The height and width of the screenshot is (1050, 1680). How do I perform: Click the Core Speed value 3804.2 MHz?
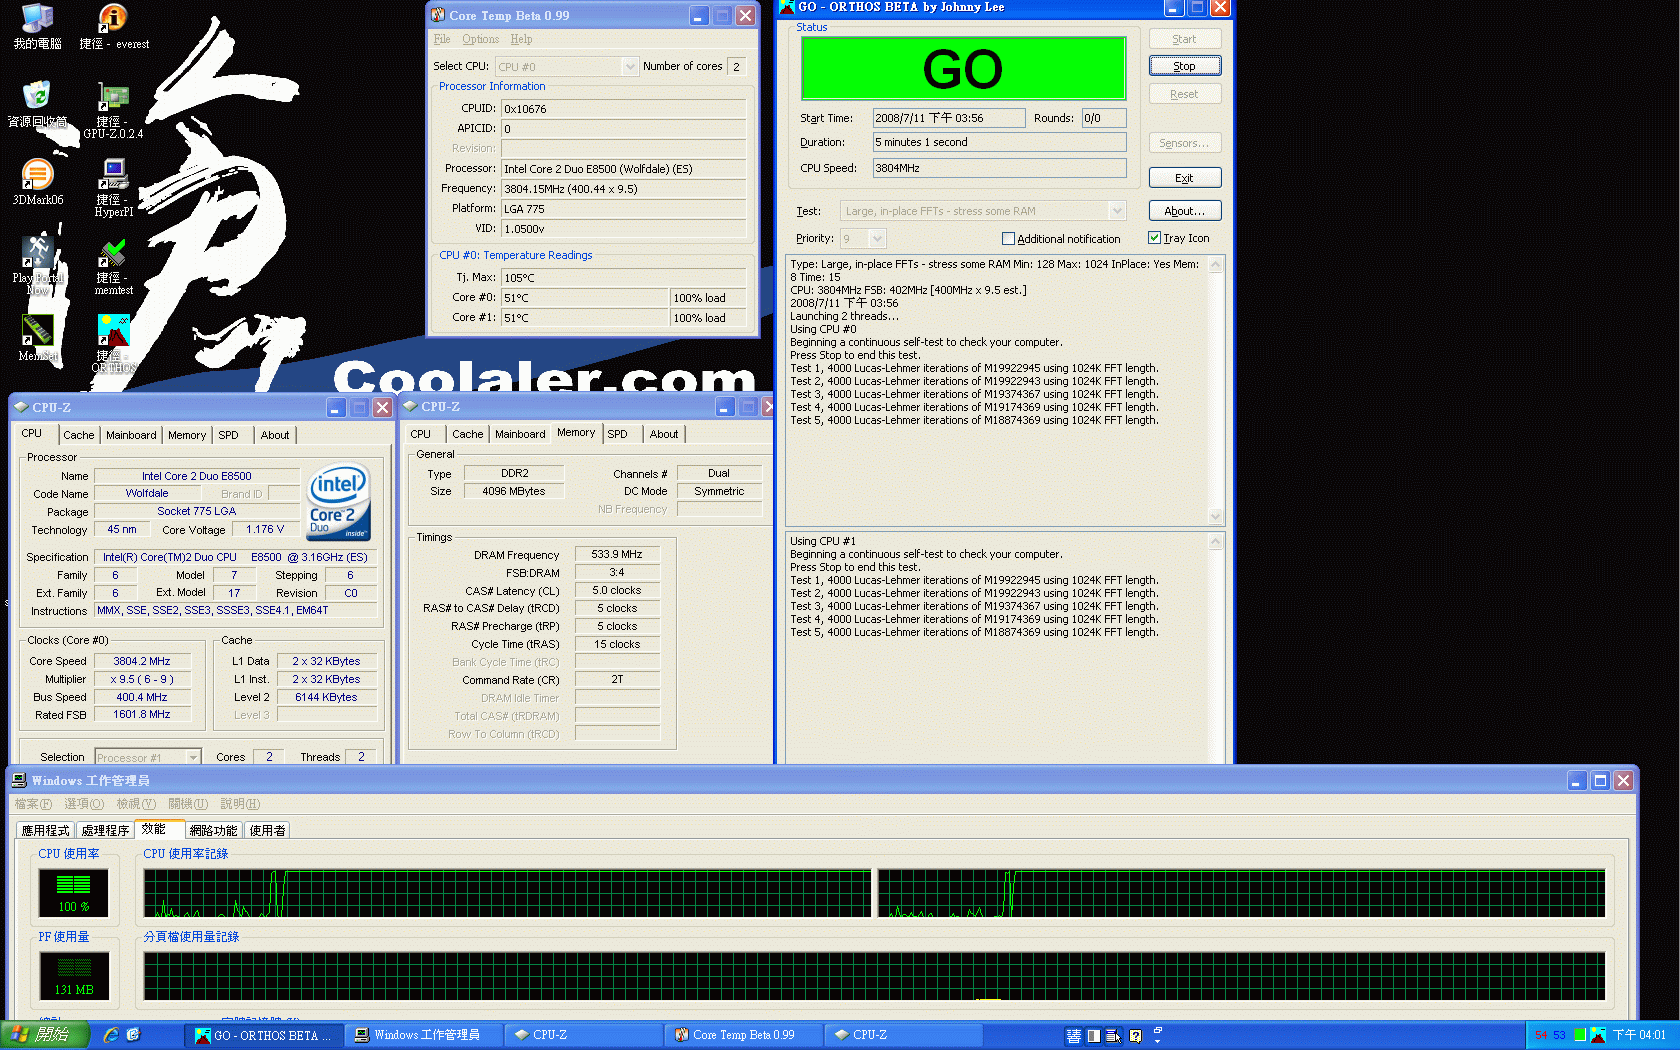(142, 661)
